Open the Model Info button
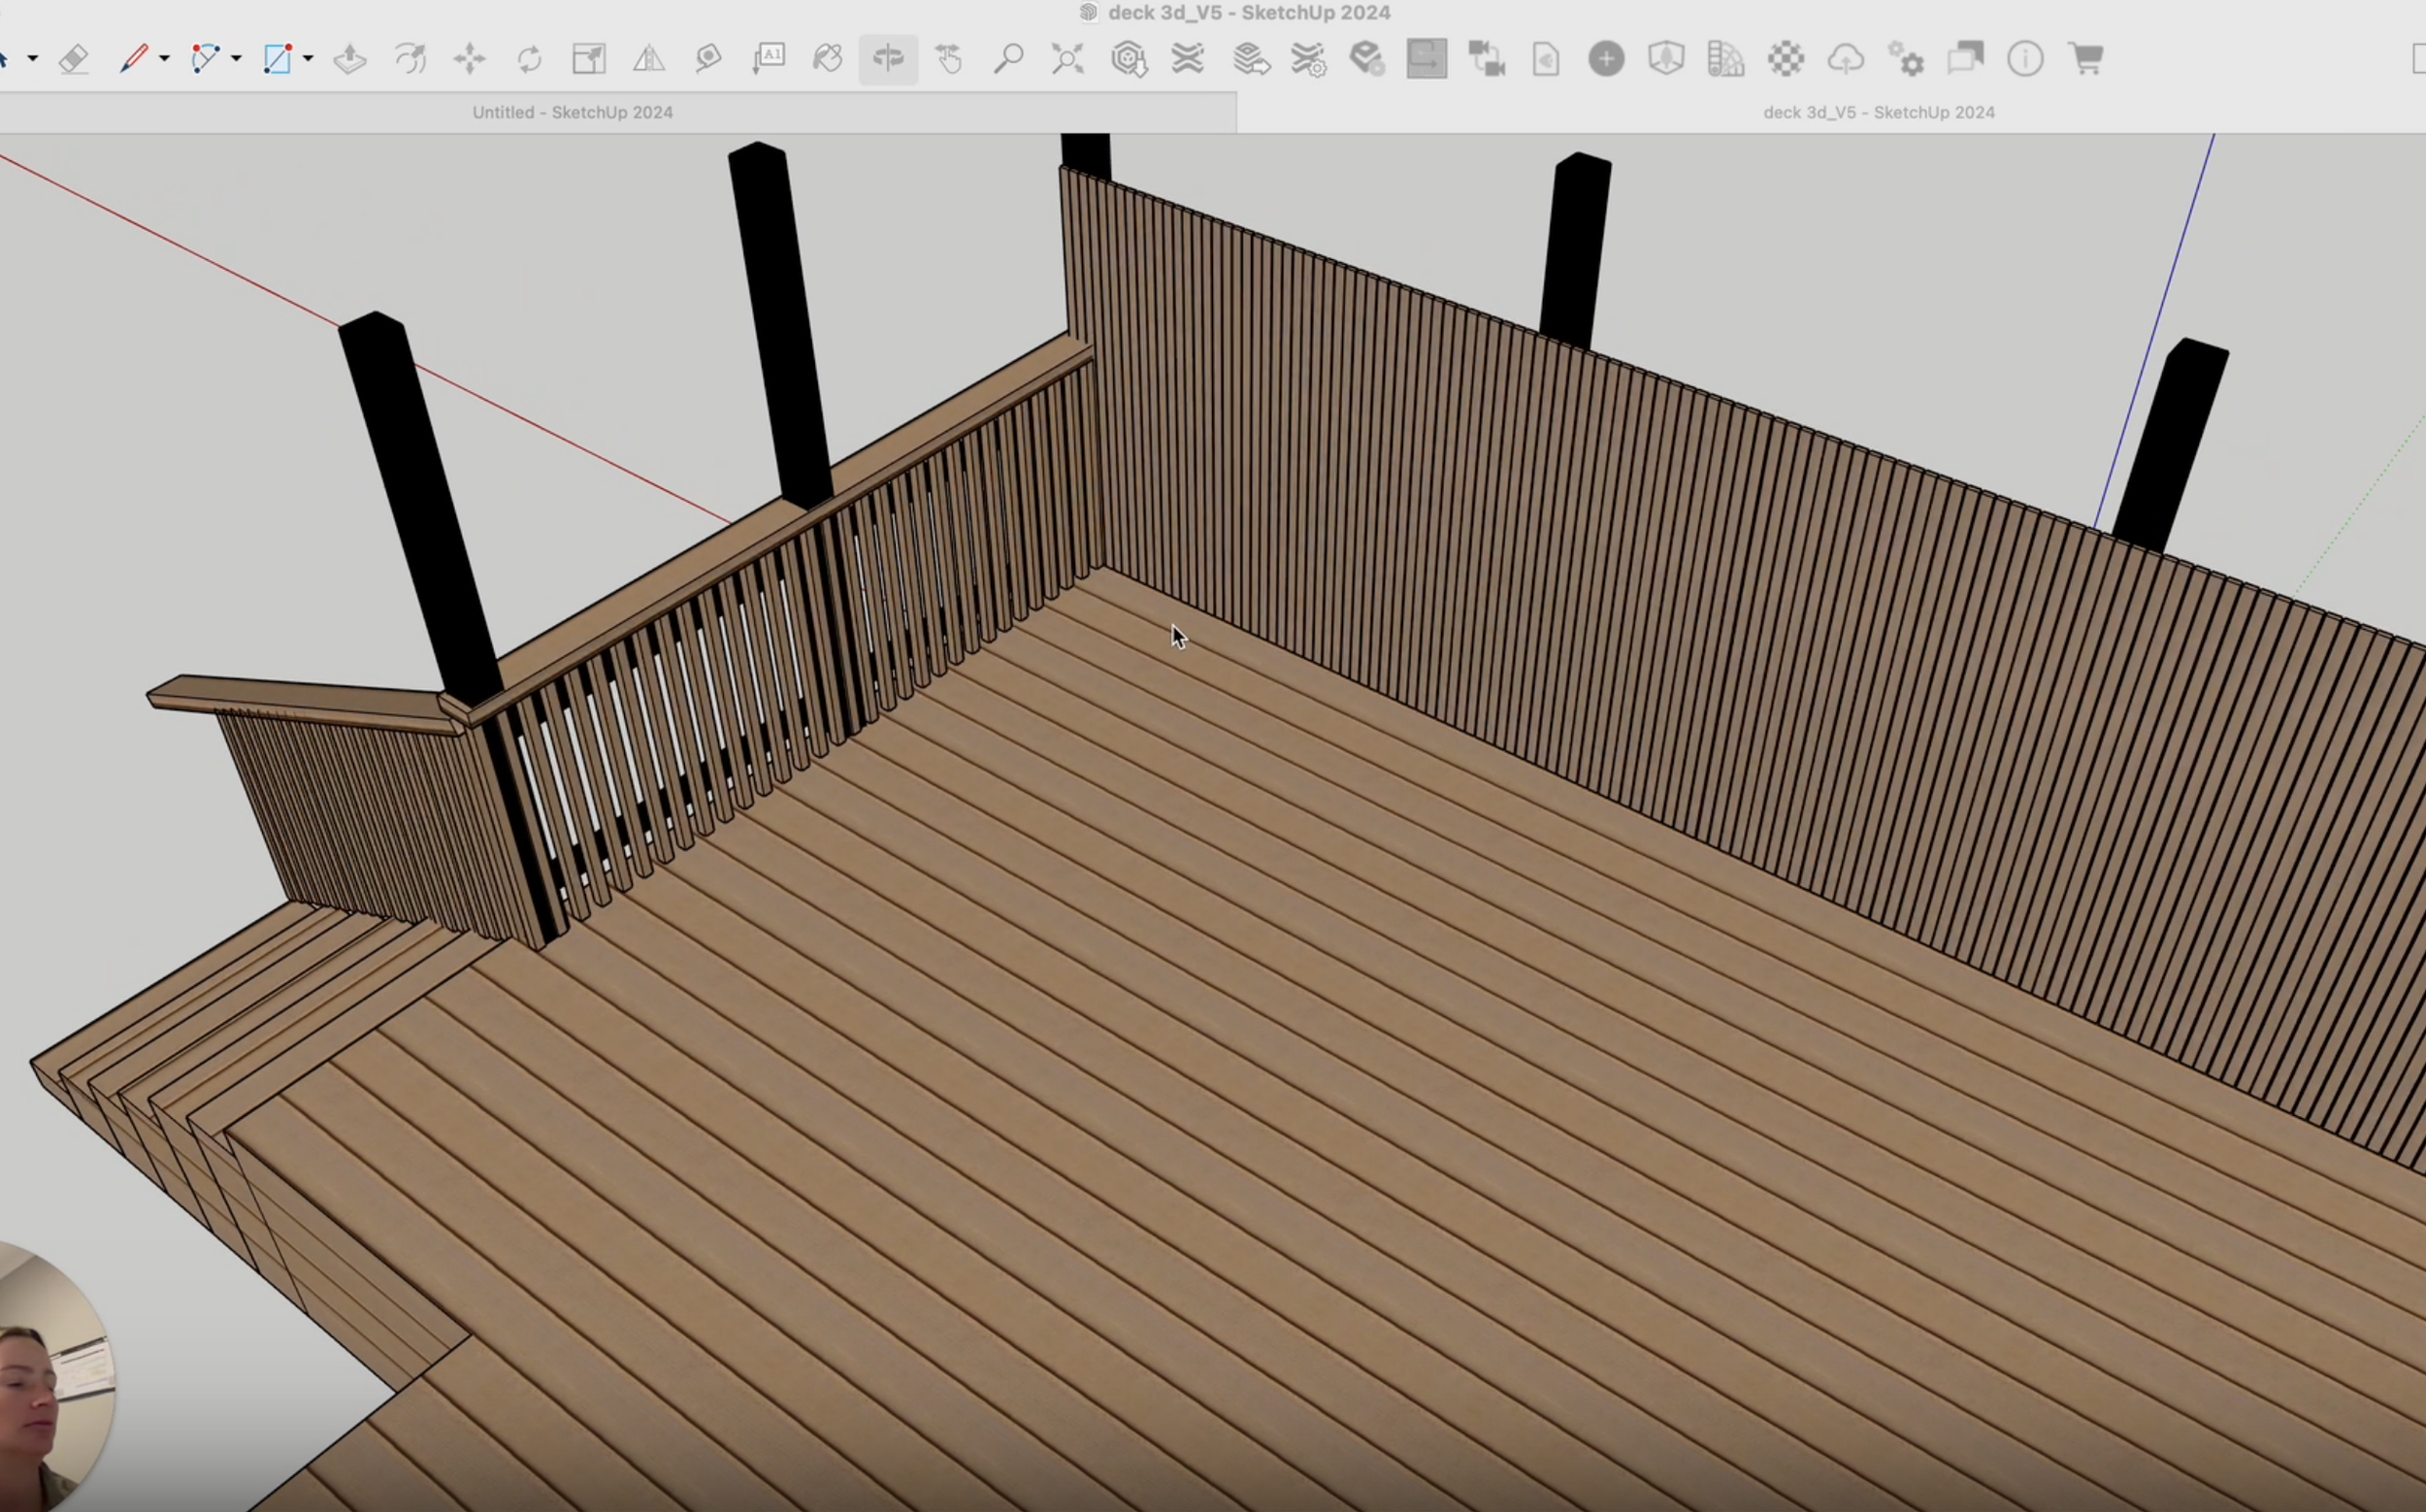The image size is (2426, 1512). 2025,59
